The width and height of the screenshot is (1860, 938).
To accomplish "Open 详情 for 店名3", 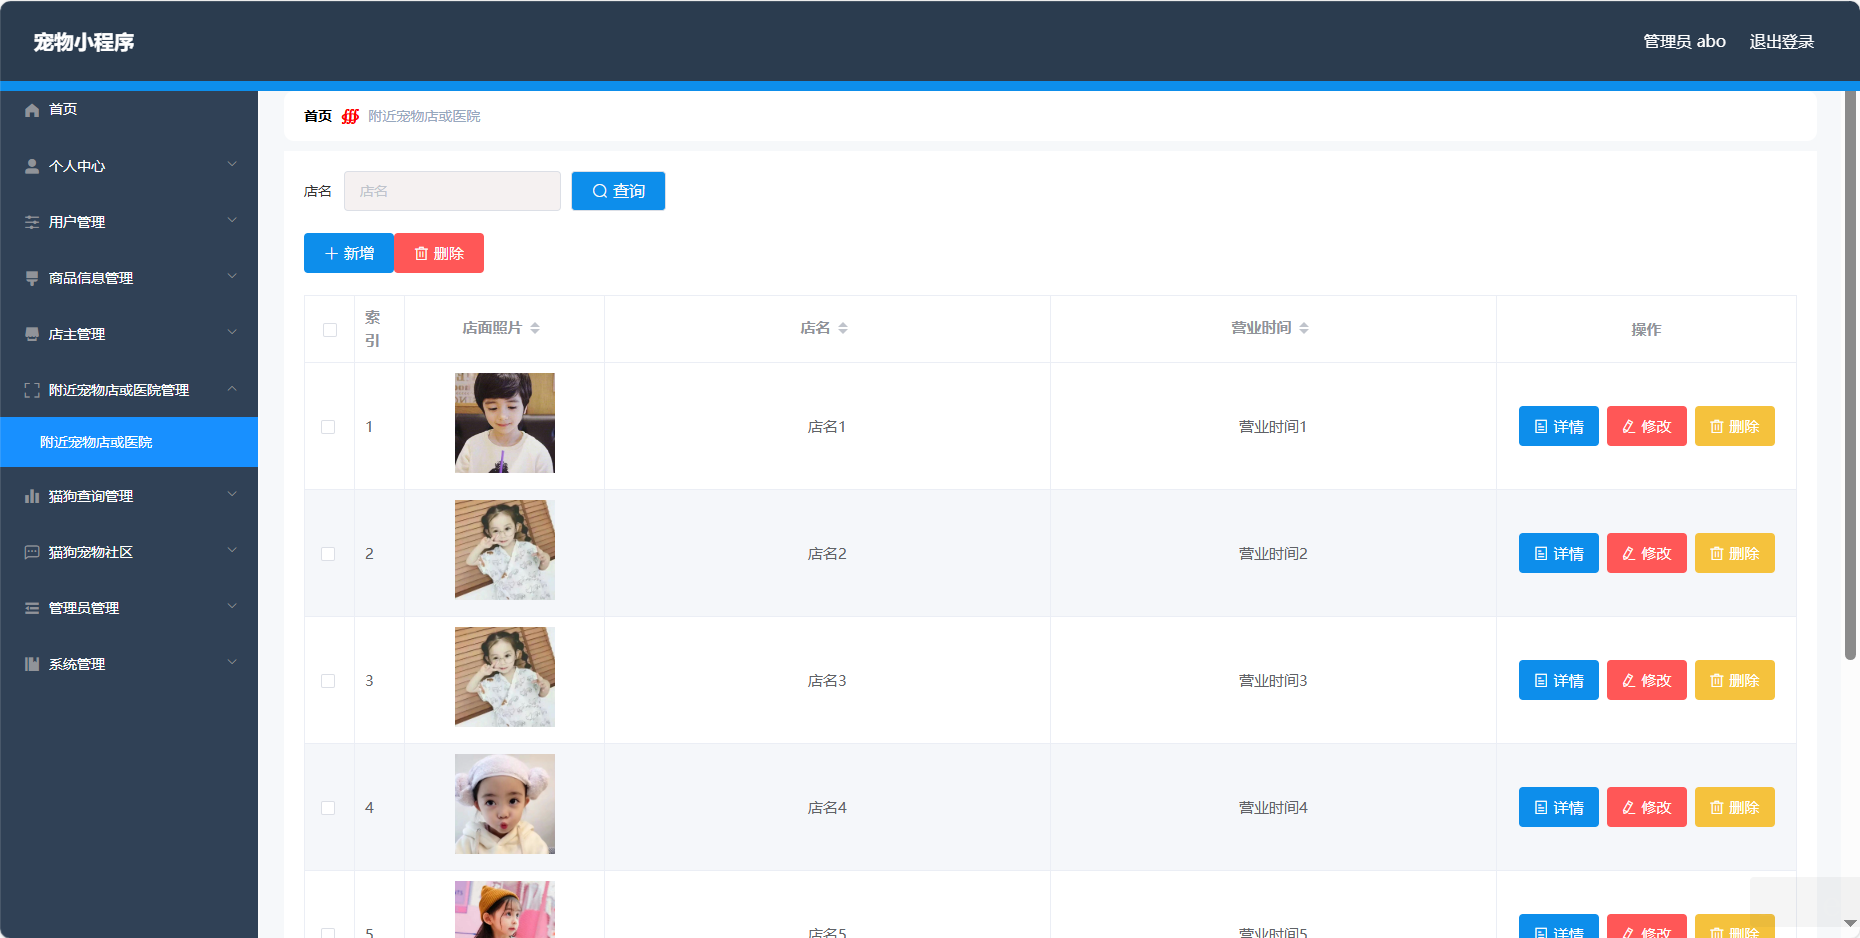I will [x=1559, y=680].
